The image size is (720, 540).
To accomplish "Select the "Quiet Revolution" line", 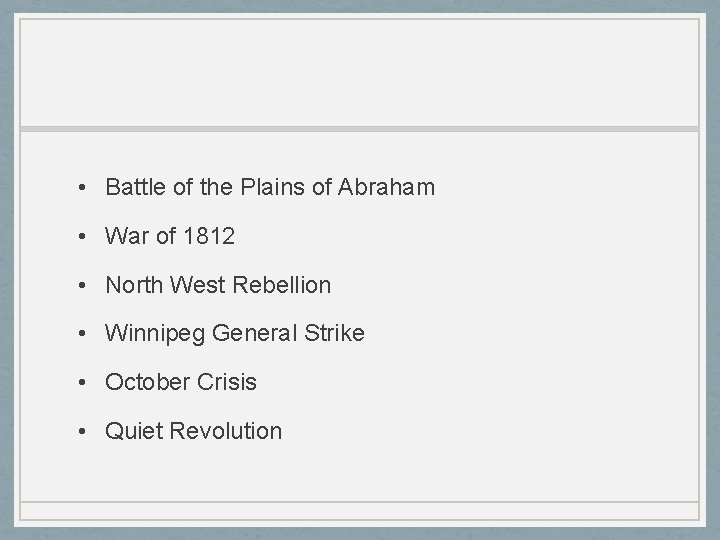I will point(194,431).
